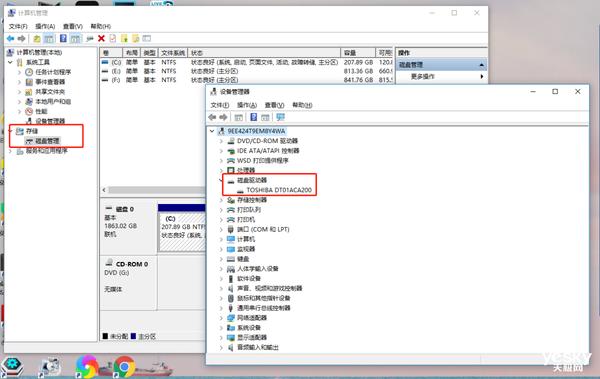The width and height of the screenshot is (600, 379).
Task: Collapse the 9EE424T9EM8Y4WA computer root node
Action: 212,131
